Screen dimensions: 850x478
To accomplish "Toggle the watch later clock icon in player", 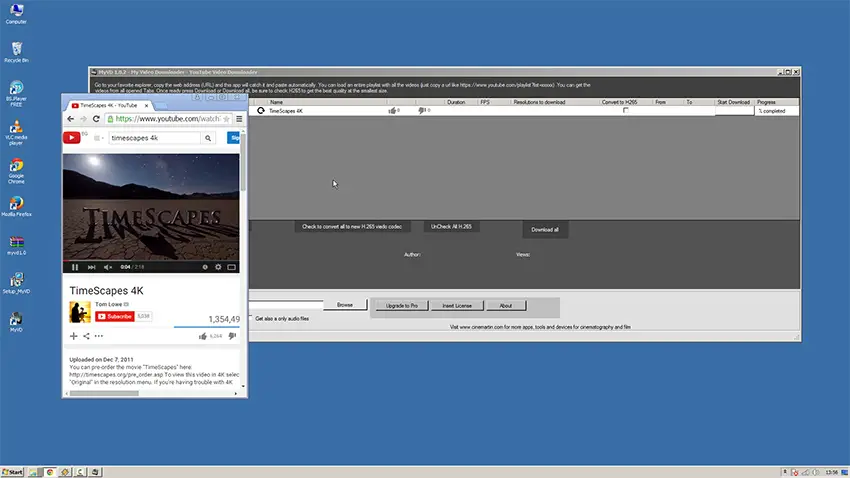I will click(205, 267).
